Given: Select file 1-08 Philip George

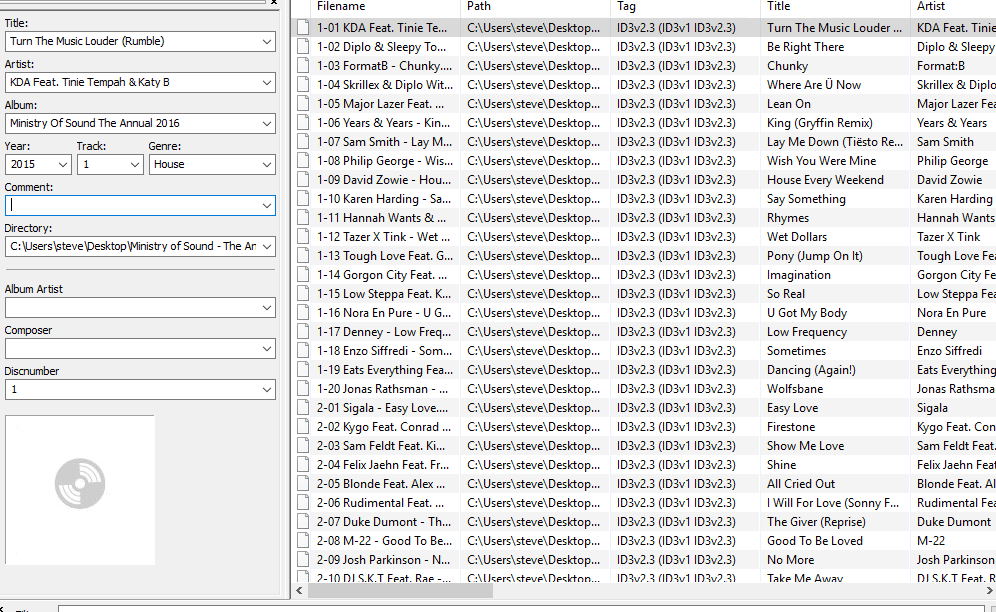Looking at the screenshot, I should tap(385, 161).
